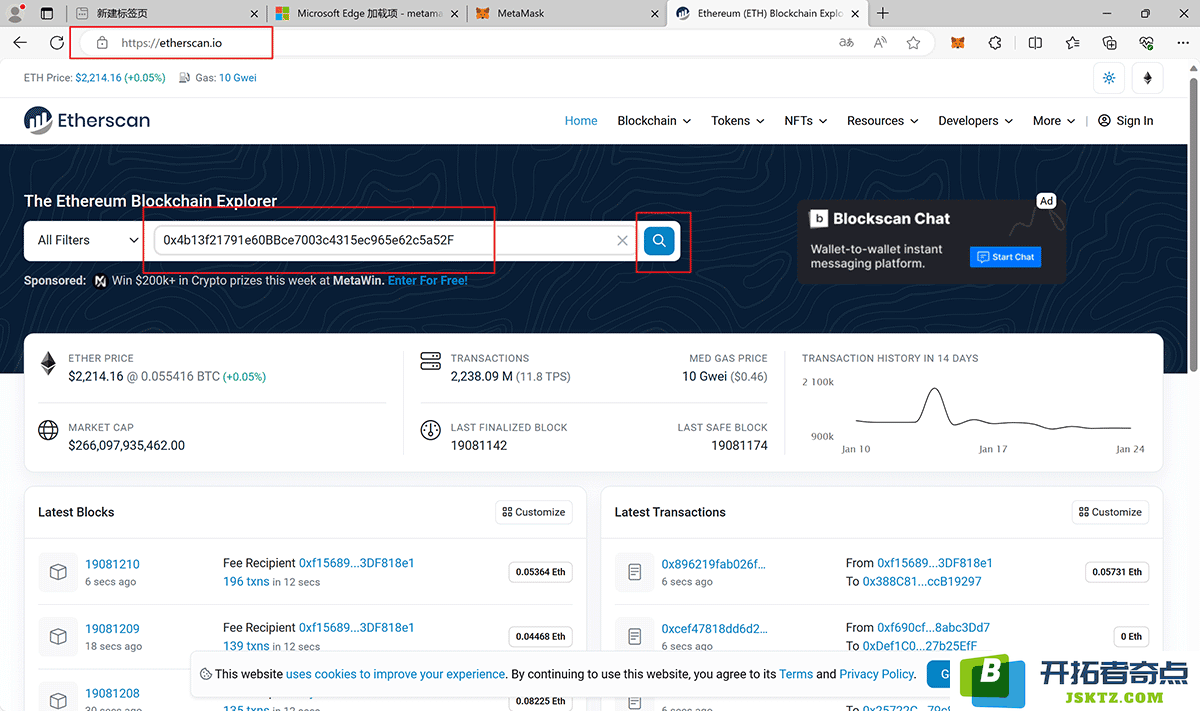Viewport: 1200px width, 711px height.
Task: Open Customize for Latest Blocks
Action: [x=534, y=512]
